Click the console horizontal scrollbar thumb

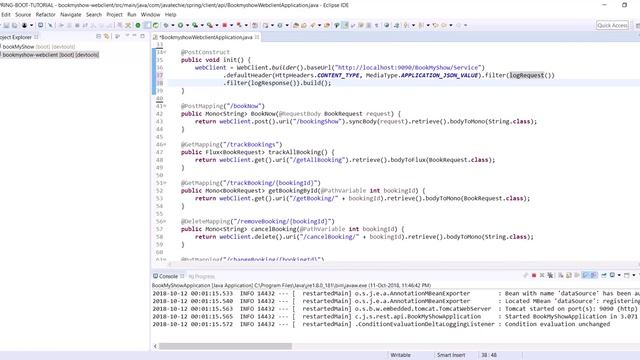(225, 346)
